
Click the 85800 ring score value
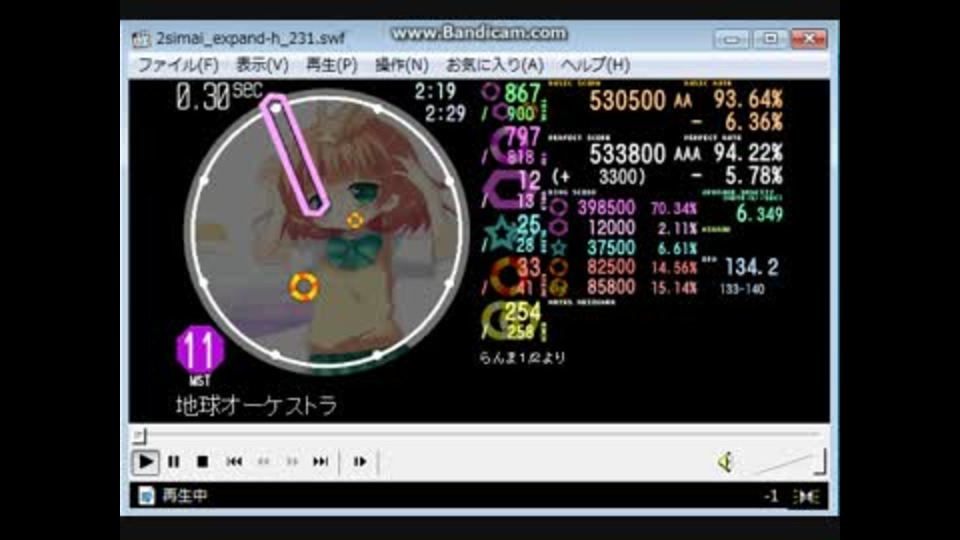(610, 287)
